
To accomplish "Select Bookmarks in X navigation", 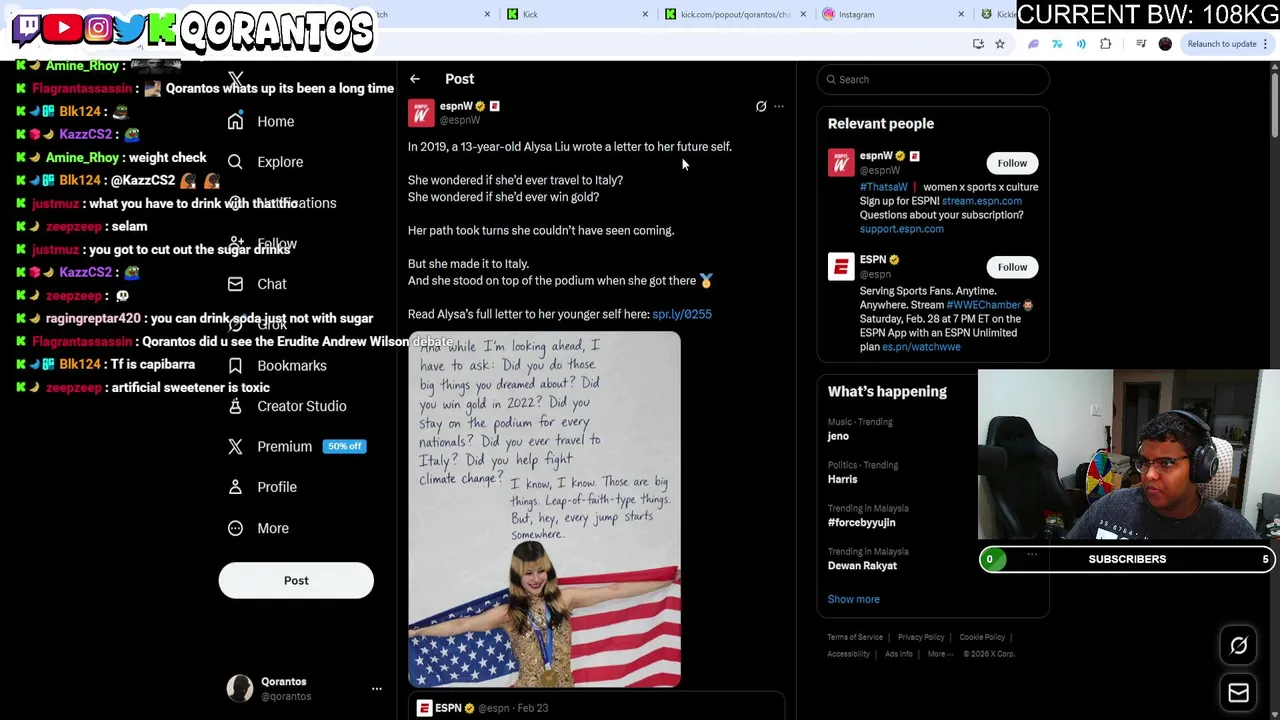I will tap(292, 366).
